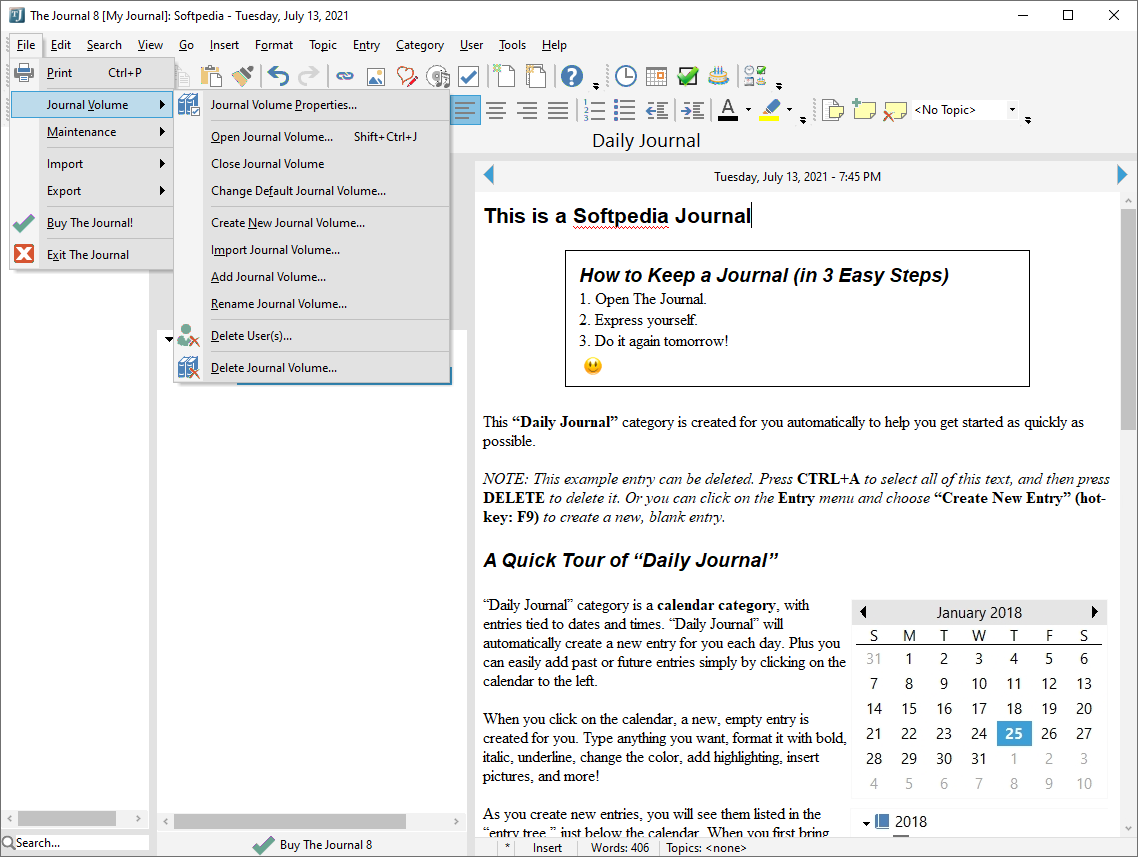
Task: Click the Search field in the bottom-left
Action: coord(75,843)
